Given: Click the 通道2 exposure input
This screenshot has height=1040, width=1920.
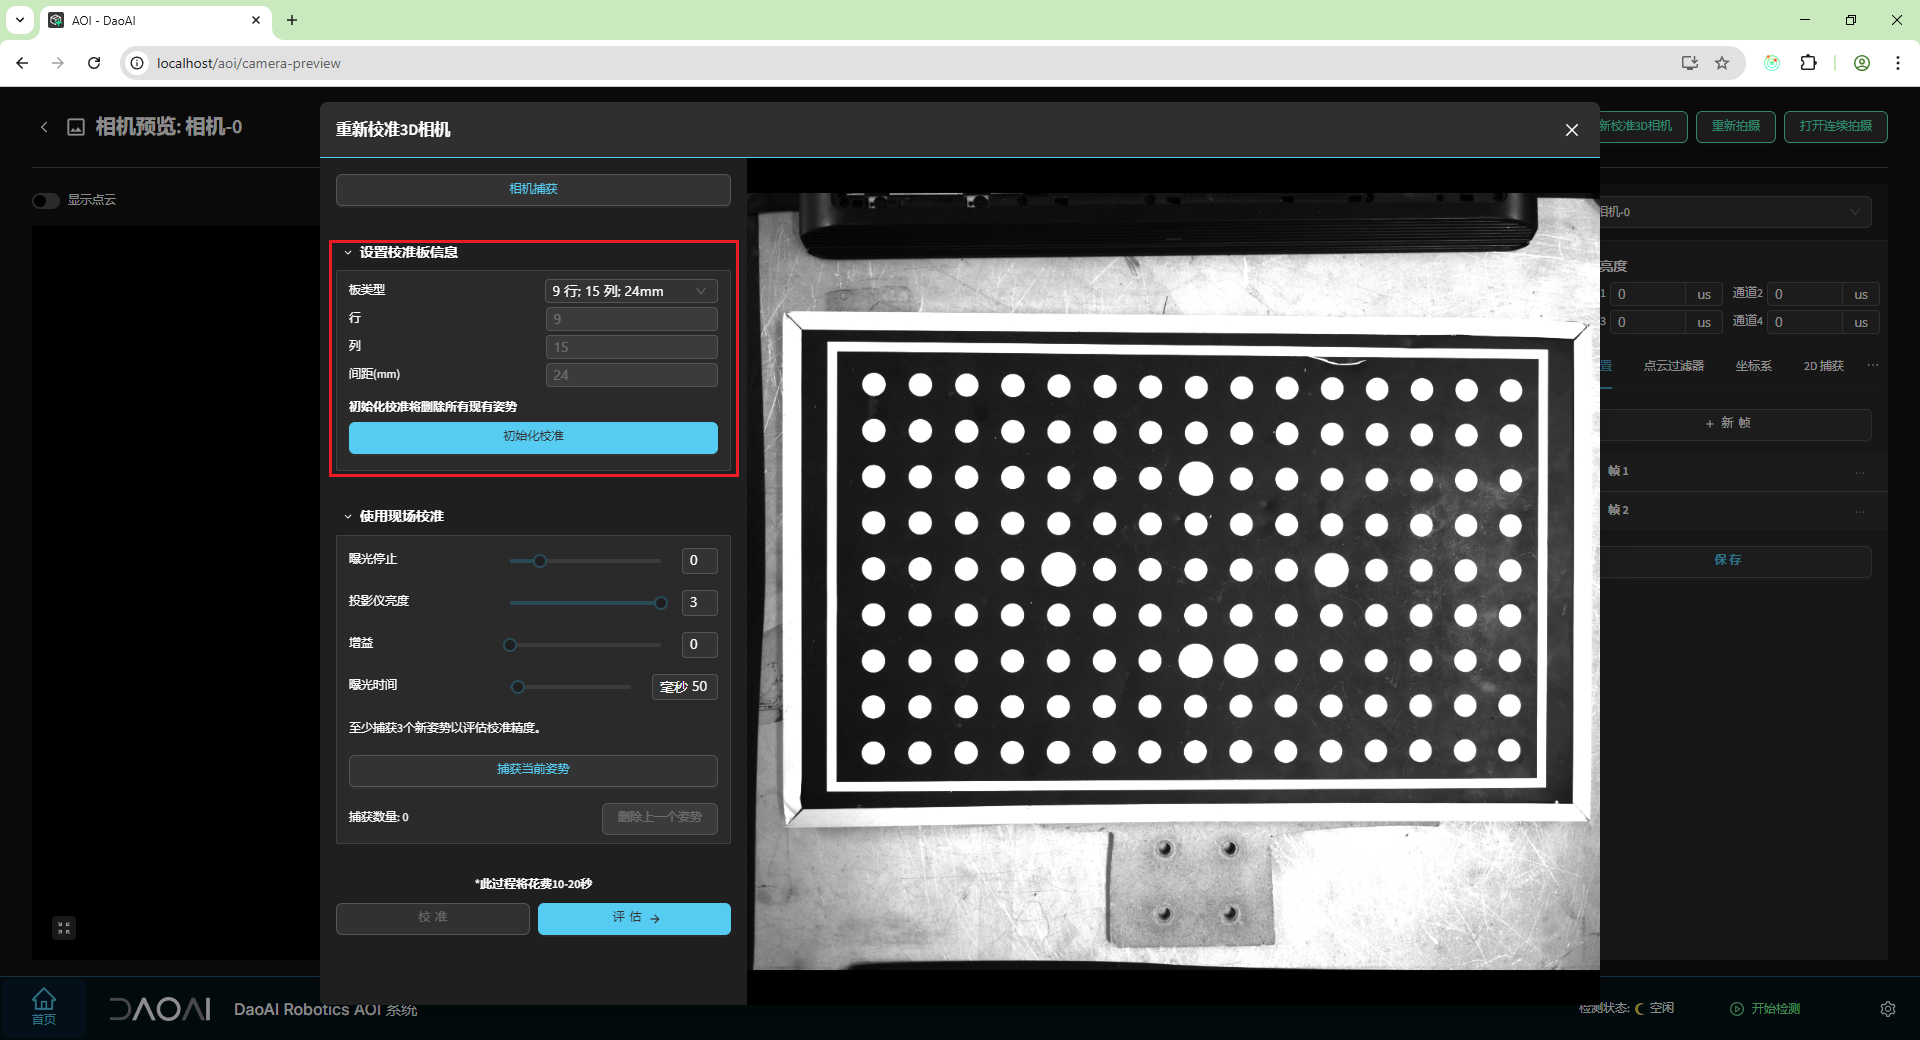Looking at the screenshot, I should click(x=1806, y=294).
